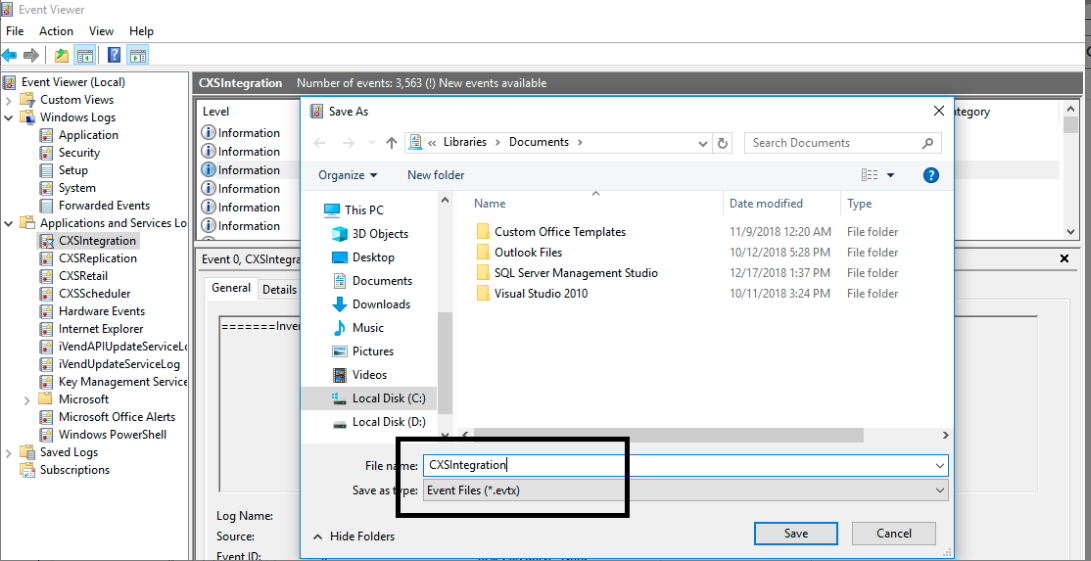Click the Search Documents box

pos(843,143)
